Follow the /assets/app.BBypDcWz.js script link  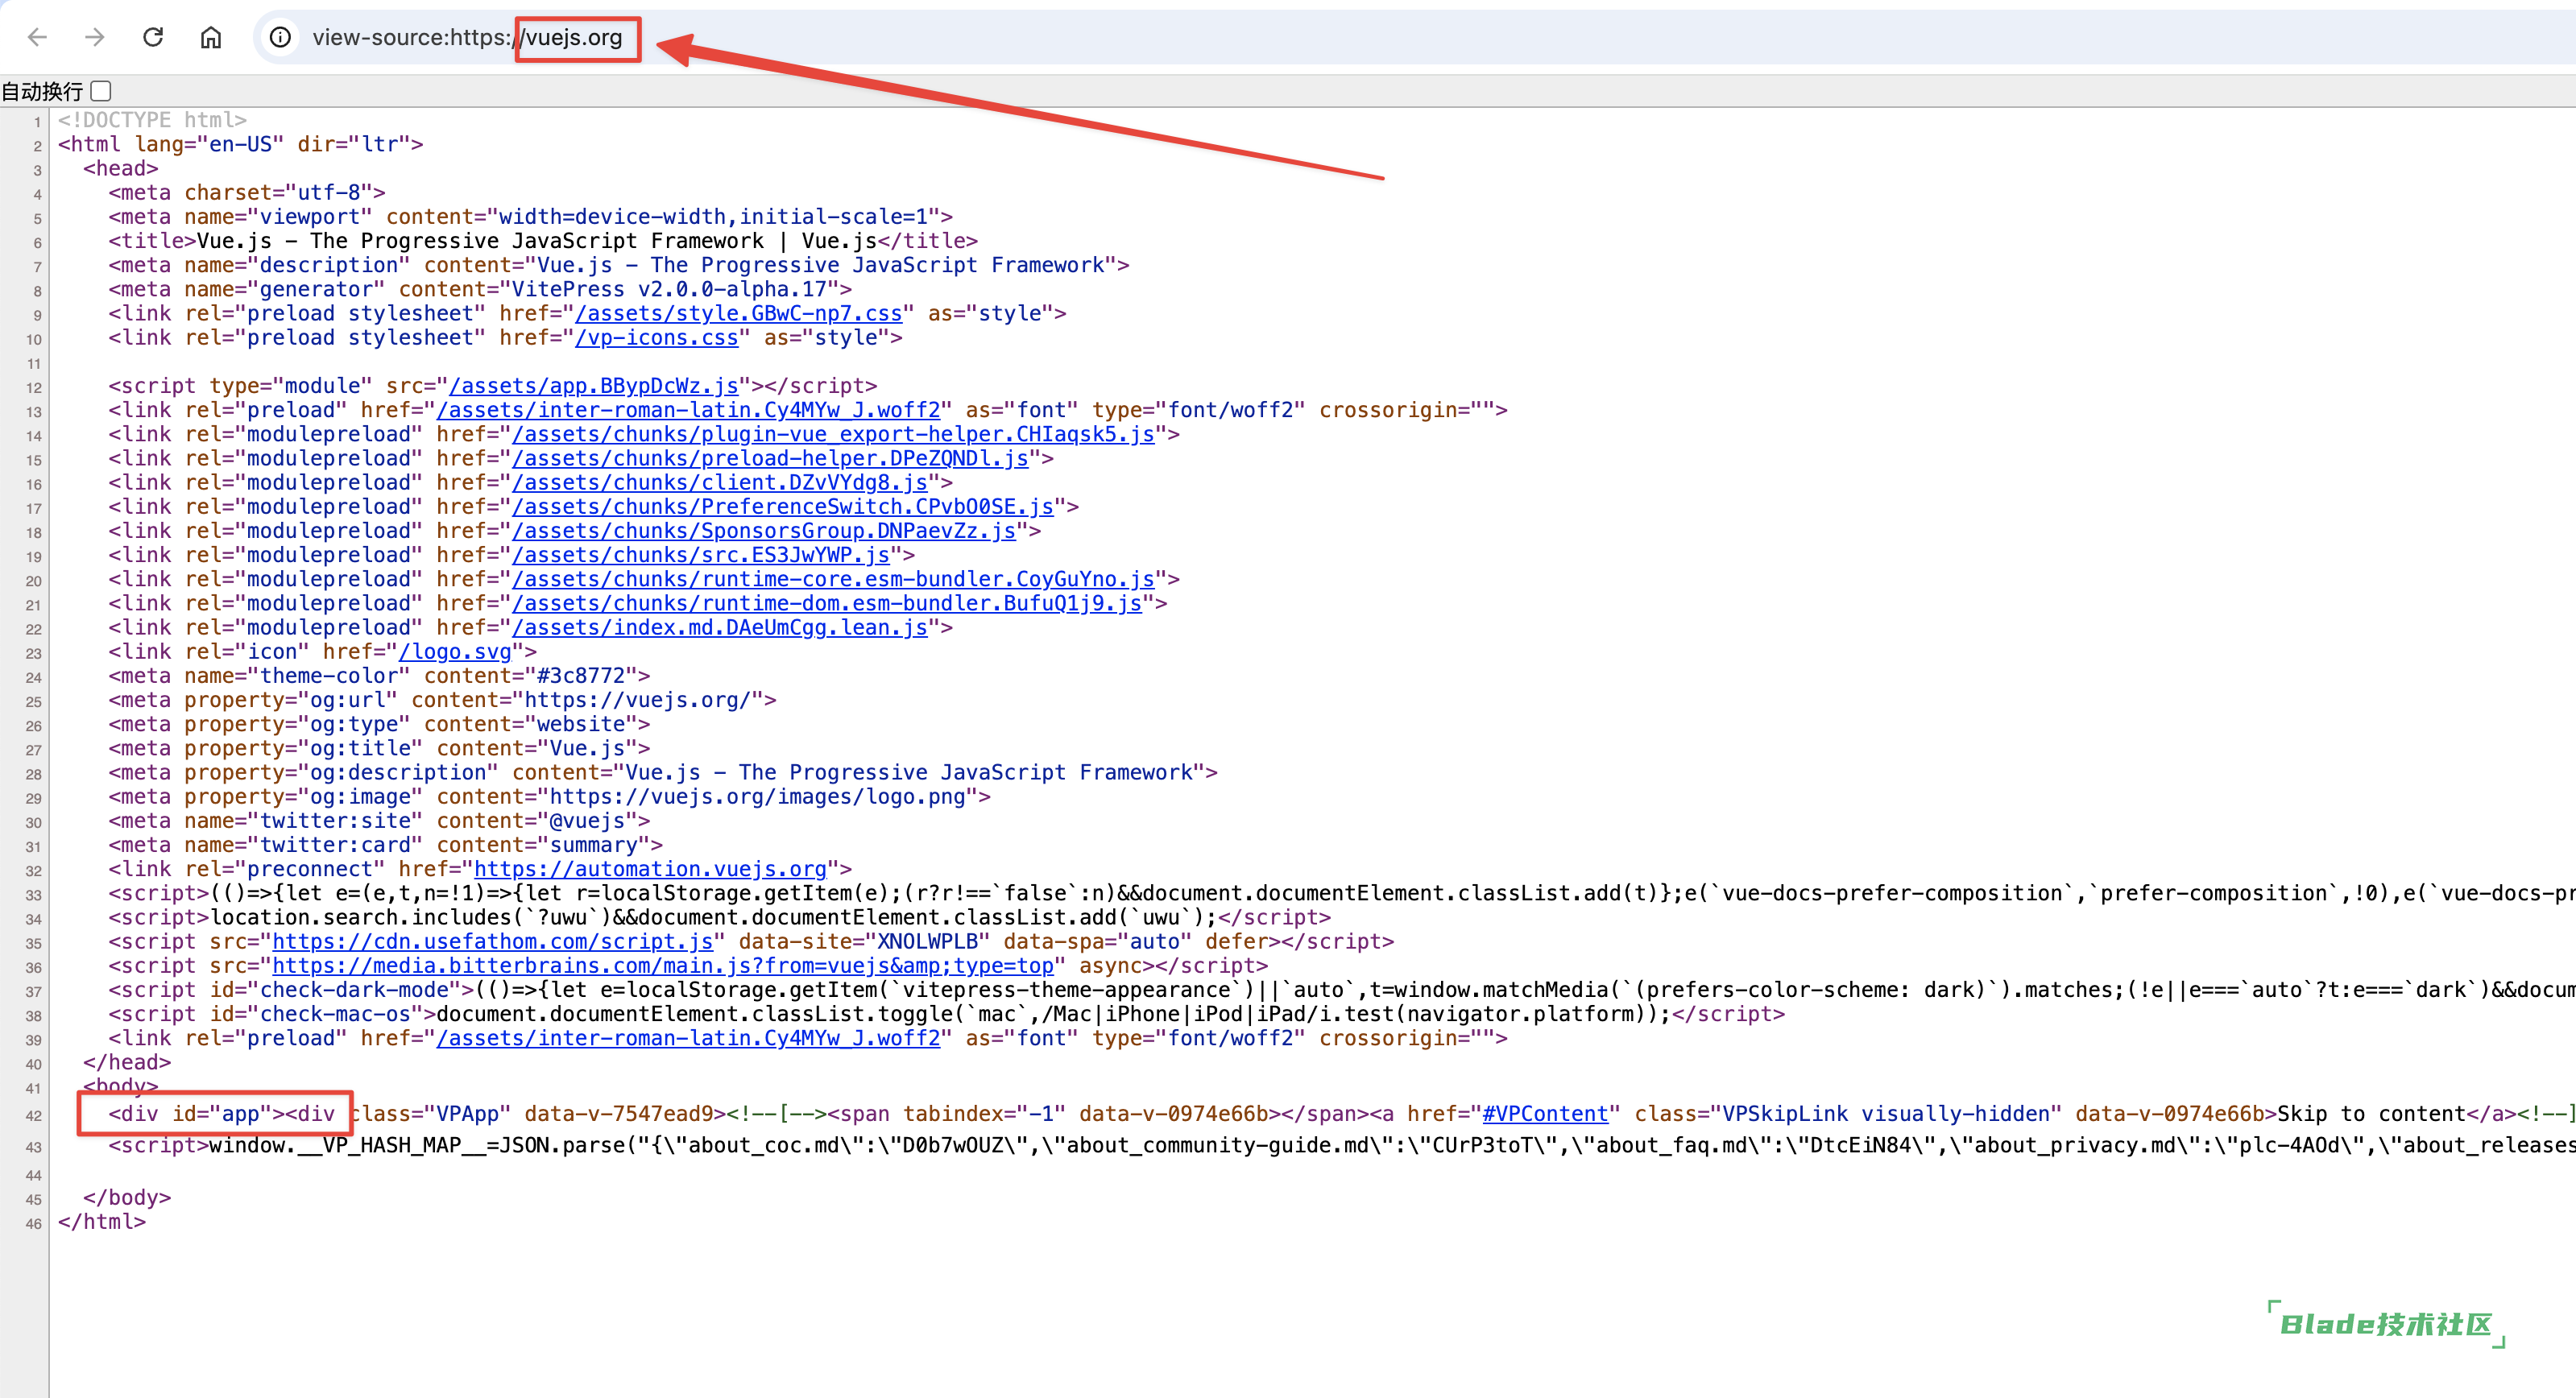(594, 385)
